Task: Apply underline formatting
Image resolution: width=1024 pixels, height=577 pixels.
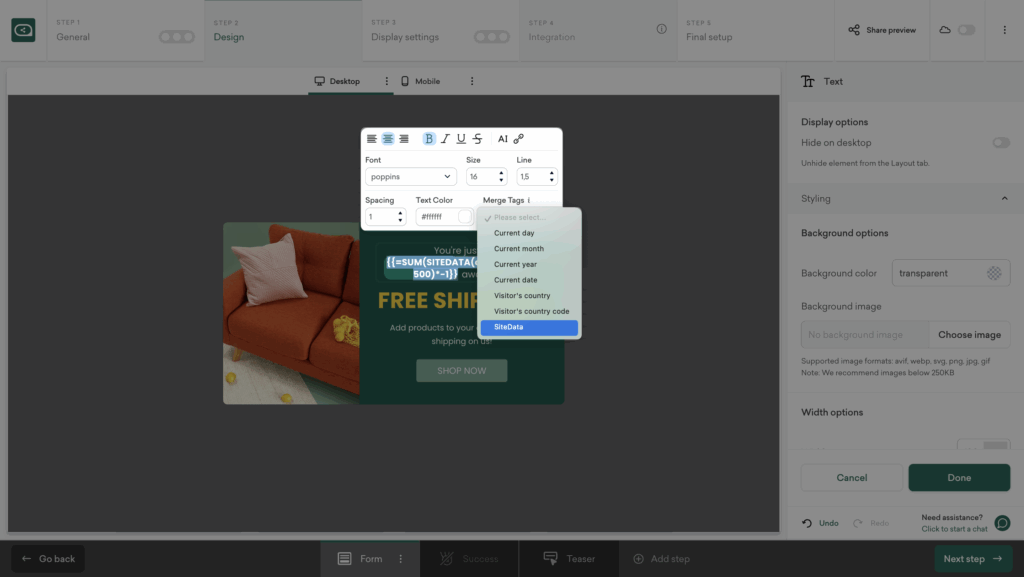Action: 461,139
